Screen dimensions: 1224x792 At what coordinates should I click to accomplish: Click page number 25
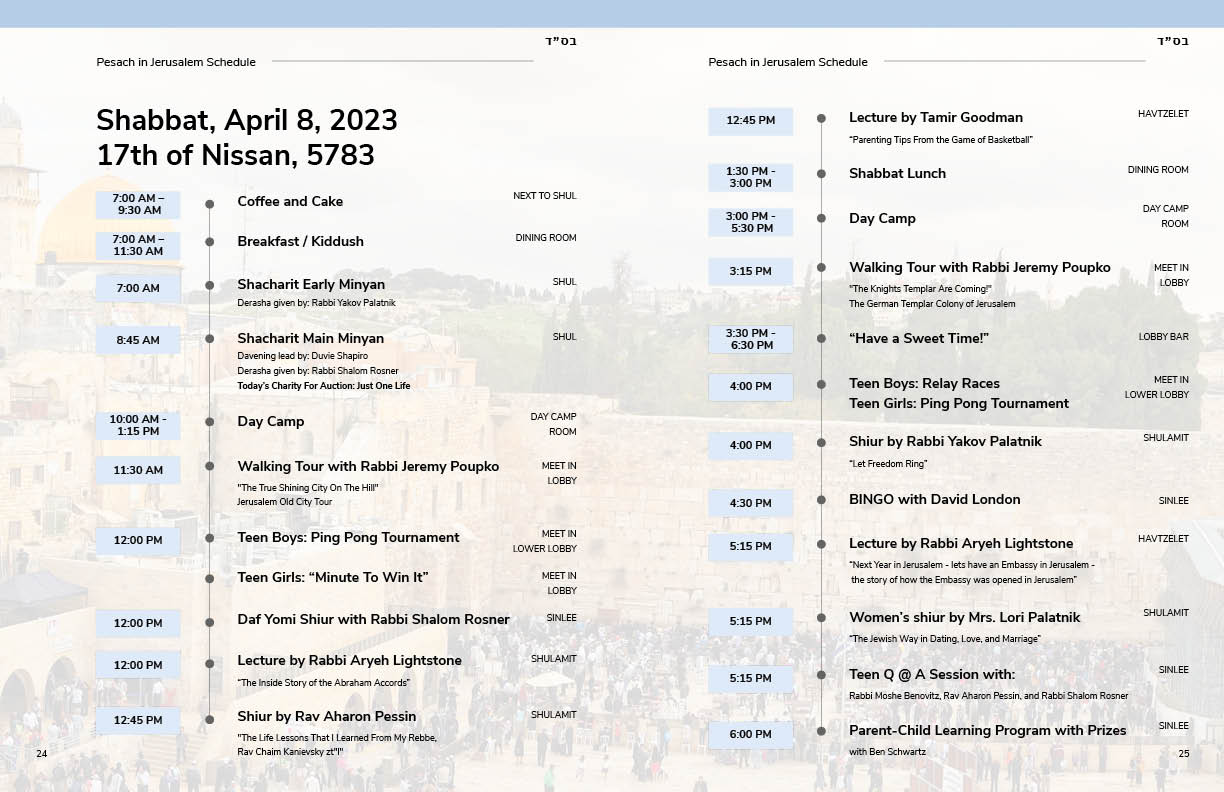click(x=1184, y=754)
